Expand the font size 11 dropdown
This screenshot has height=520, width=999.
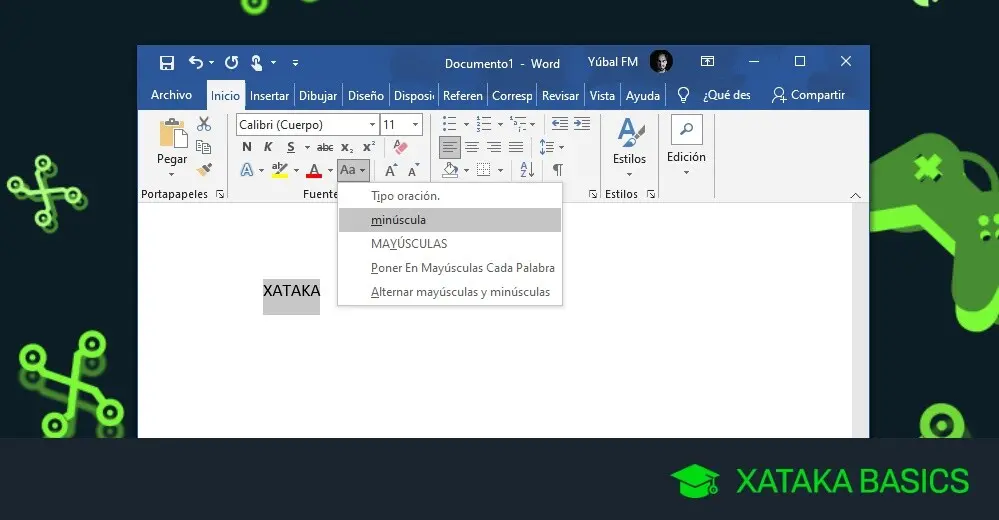(x=415, y=125)
